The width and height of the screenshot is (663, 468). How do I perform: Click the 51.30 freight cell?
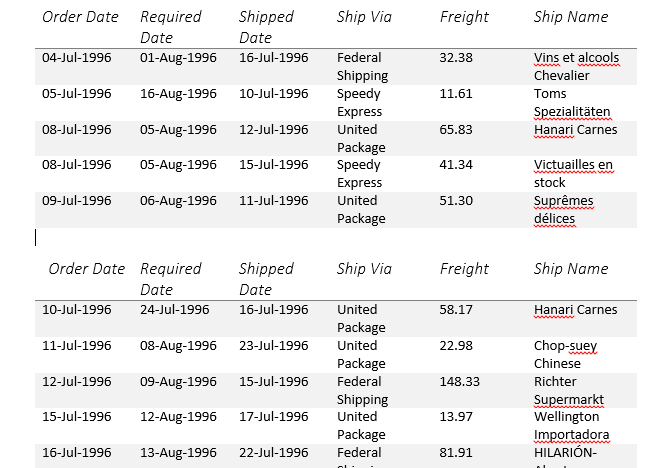coord(456,201)
